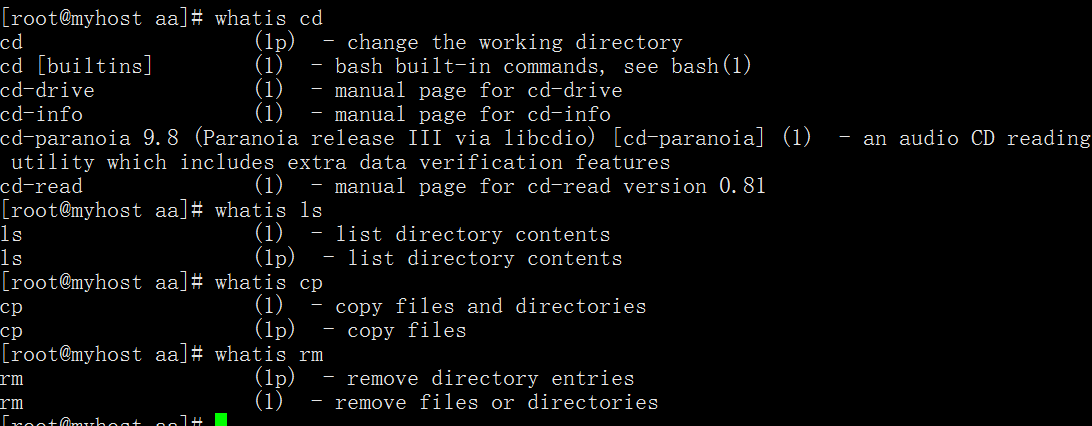Click the 'cd [builtins]' entry
1092x426 pixels.
76,66
